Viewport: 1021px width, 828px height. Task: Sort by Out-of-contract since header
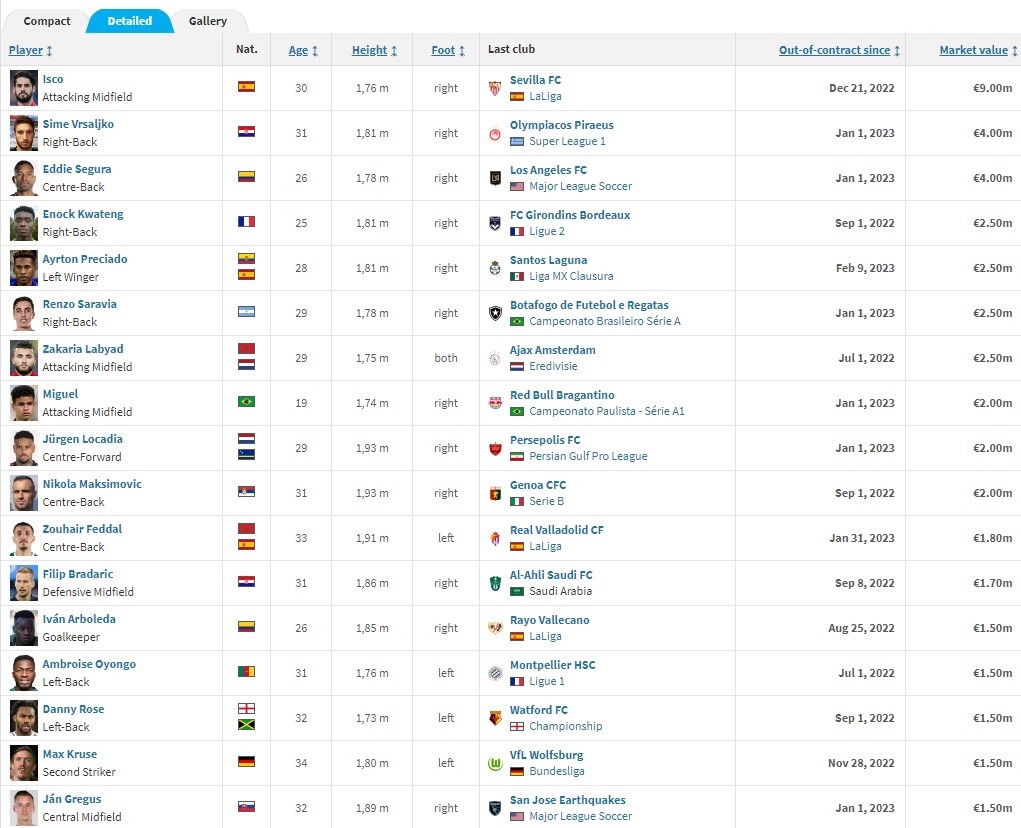pos(839,50)
